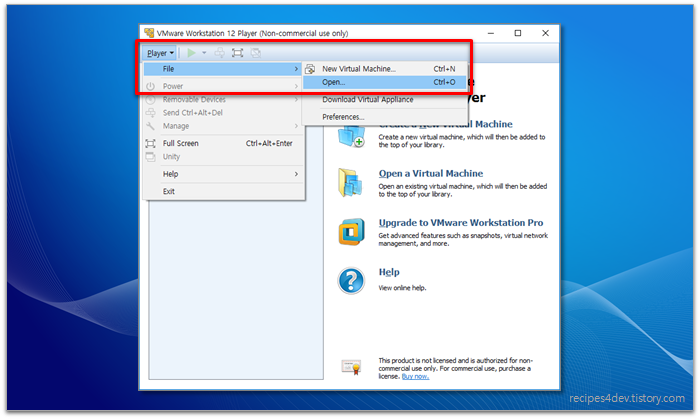Select Power in the Player menu
Screen dimensions: 700x420
[223, 86]
